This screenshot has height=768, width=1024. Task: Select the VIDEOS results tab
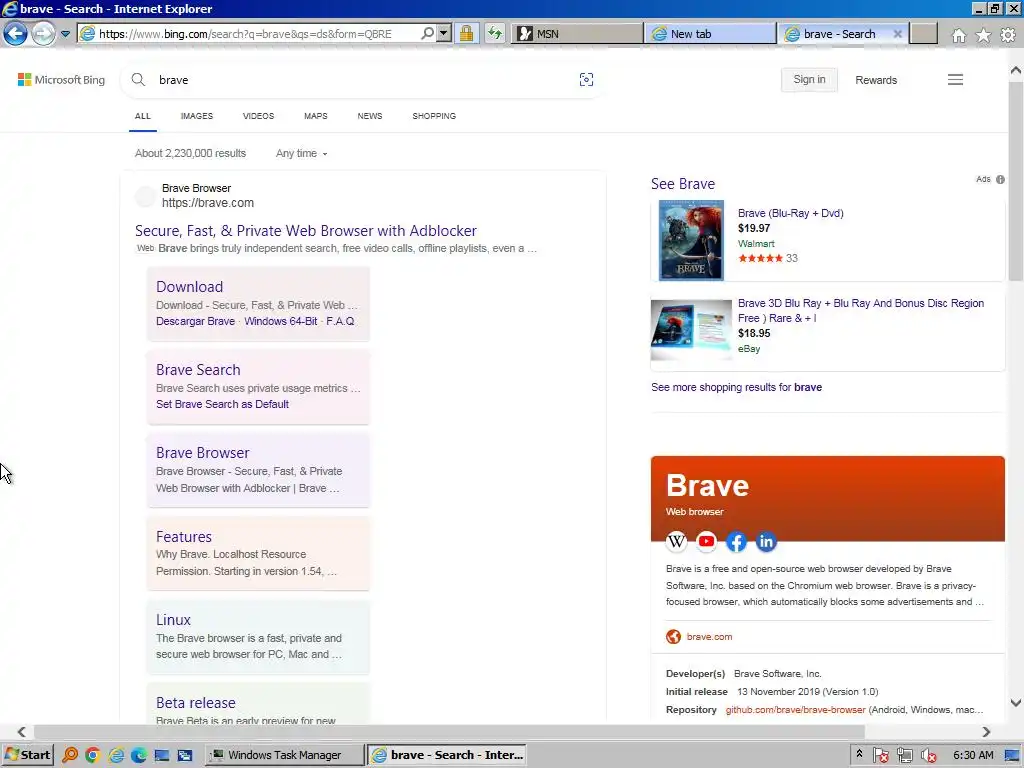pyautogui.click(x=258, y=116)
